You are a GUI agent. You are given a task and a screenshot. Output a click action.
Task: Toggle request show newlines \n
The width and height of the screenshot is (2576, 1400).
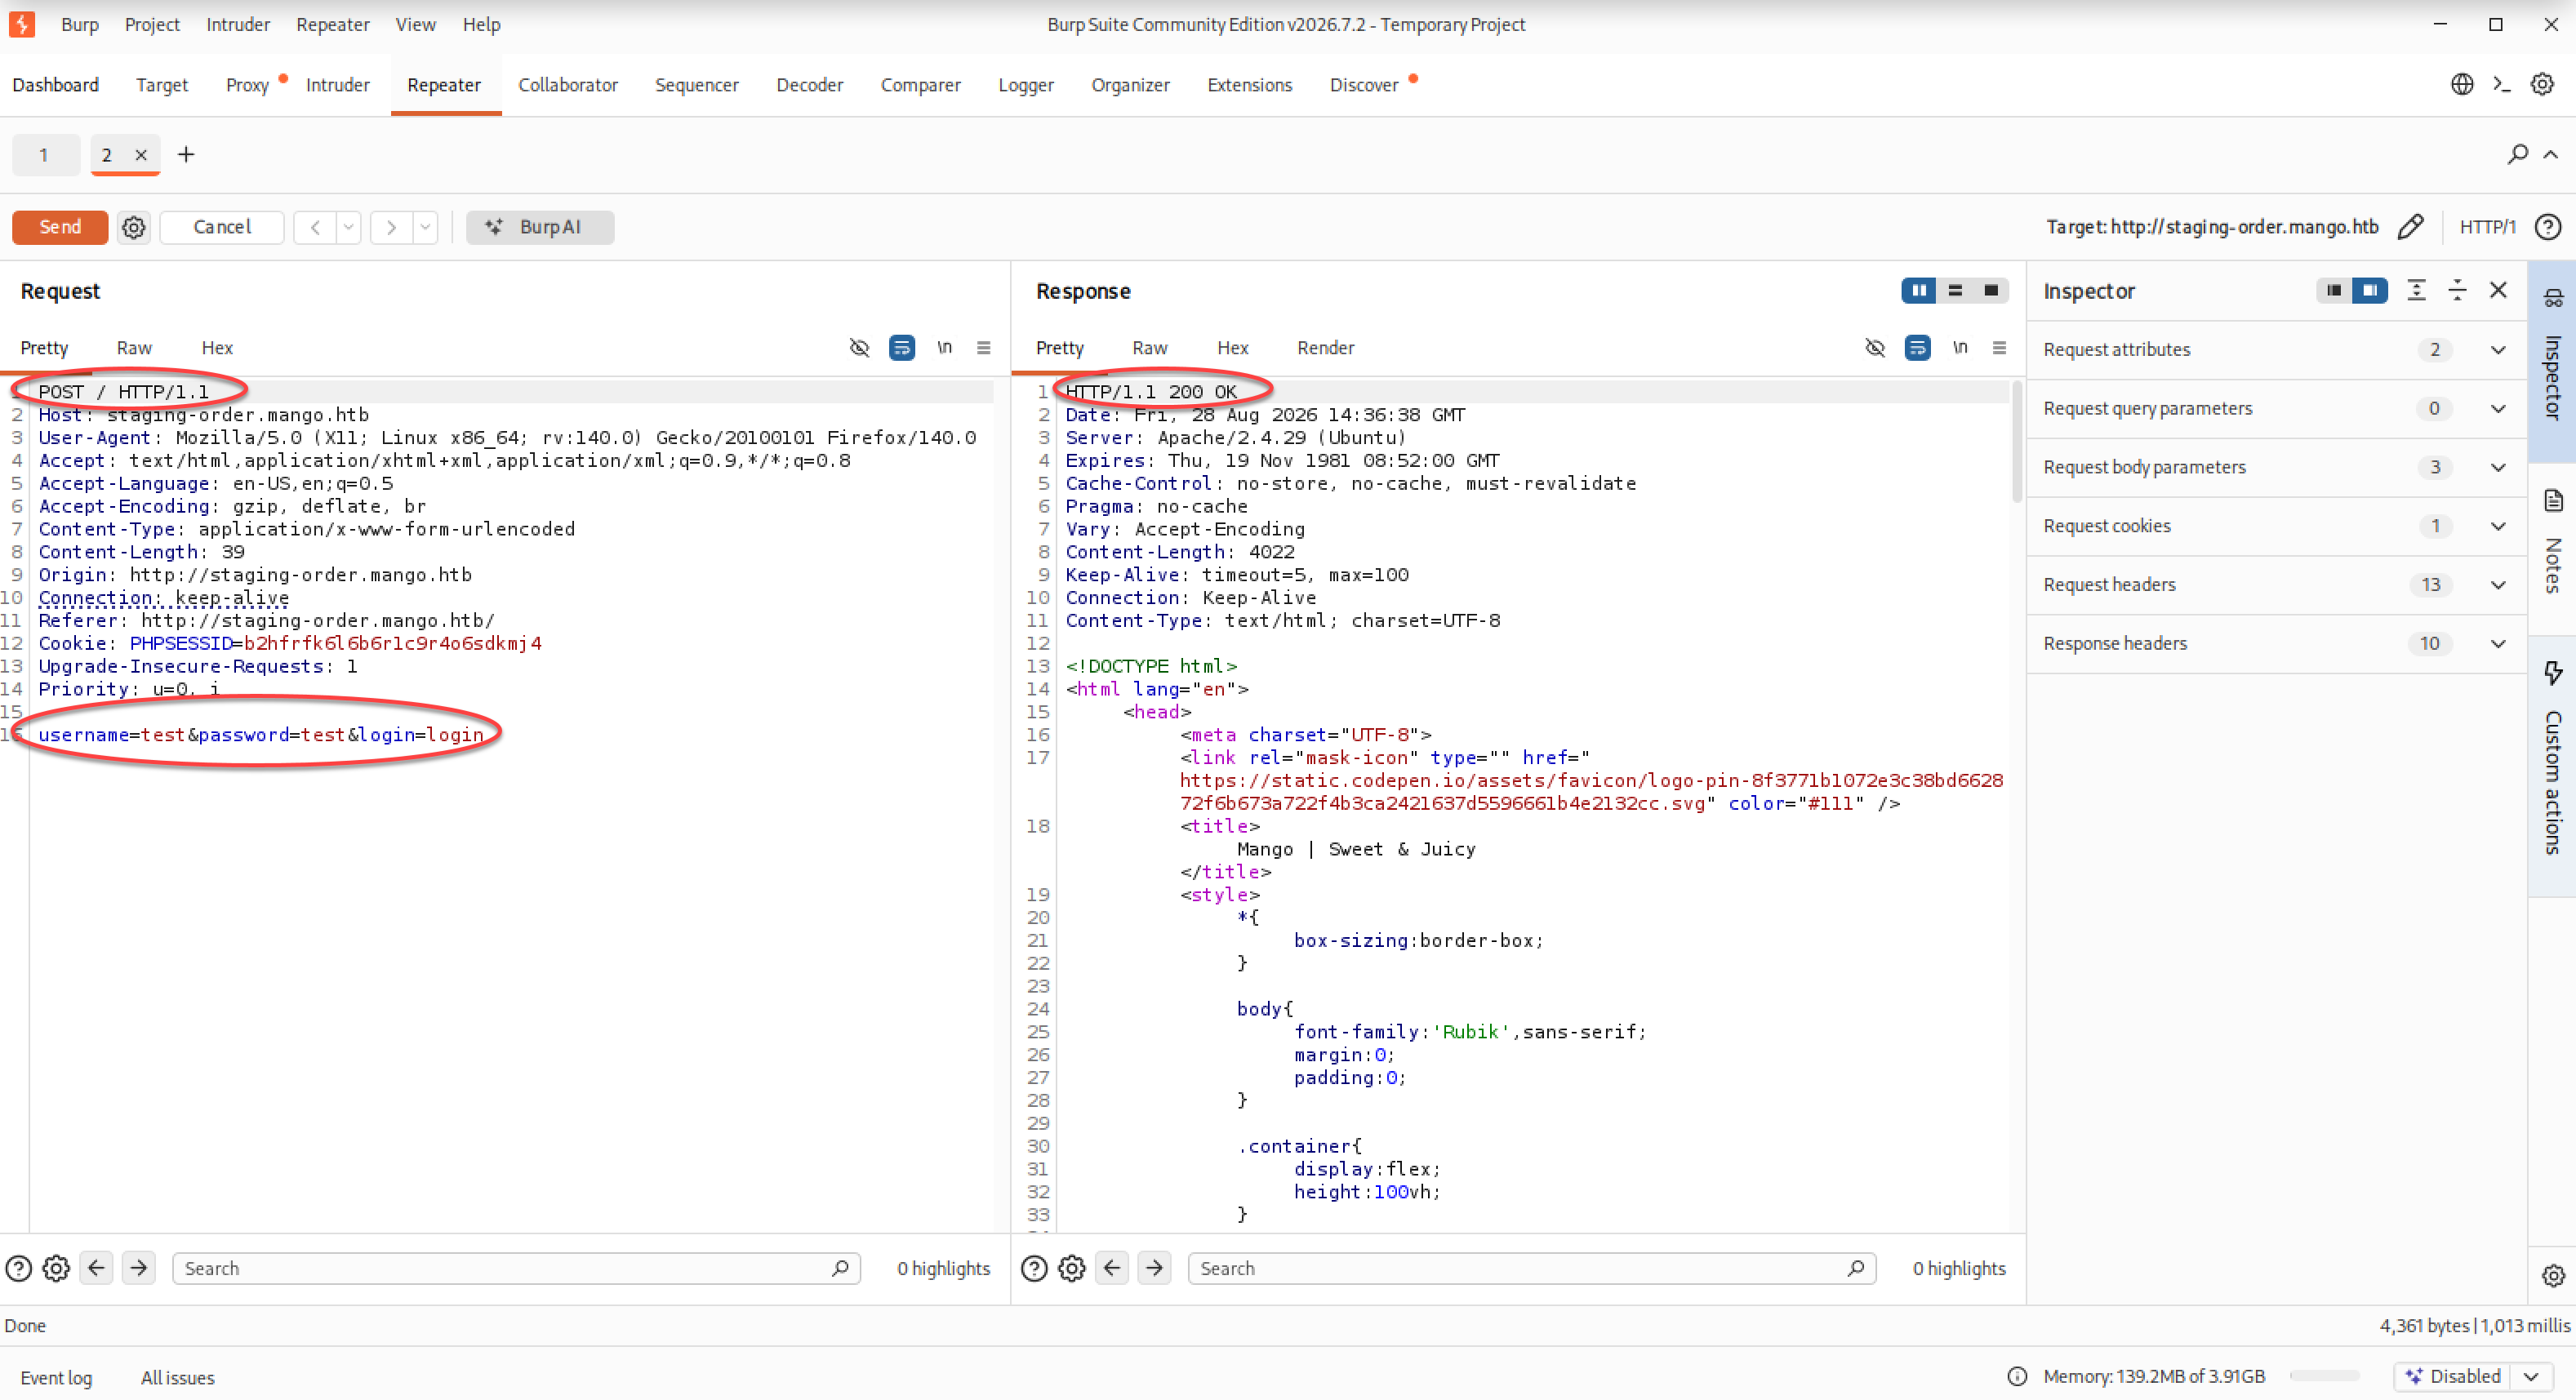tap(944, 347)
